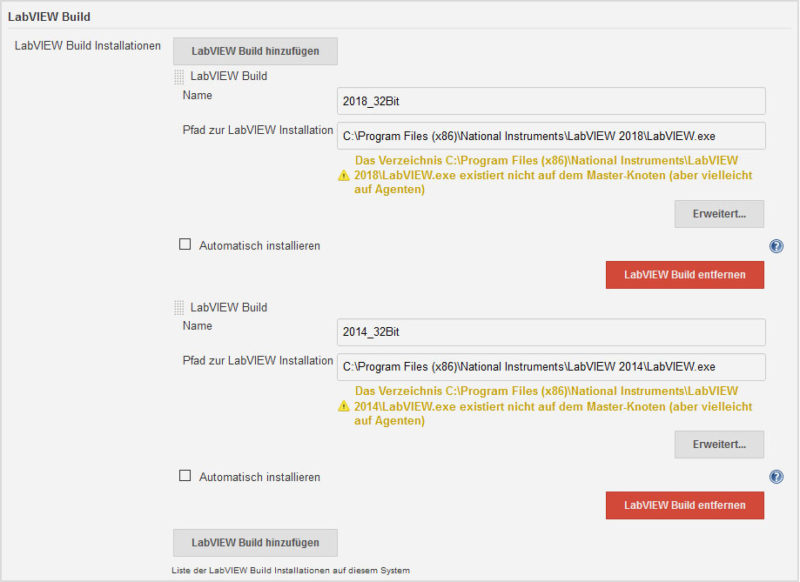Focus the Name field containing 2018_32Bit
The height and width of the screenshot is (582, 800).
coord(551,101)
